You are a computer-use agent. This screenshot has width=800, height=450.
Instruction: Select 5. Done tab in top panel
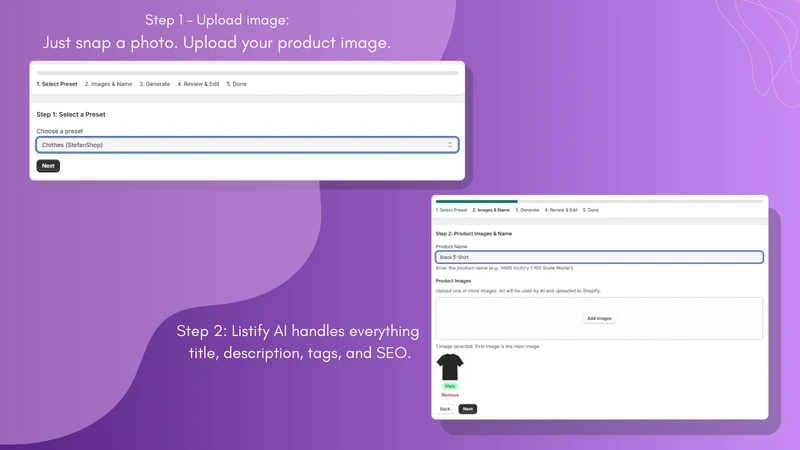(x=236, y=84)
